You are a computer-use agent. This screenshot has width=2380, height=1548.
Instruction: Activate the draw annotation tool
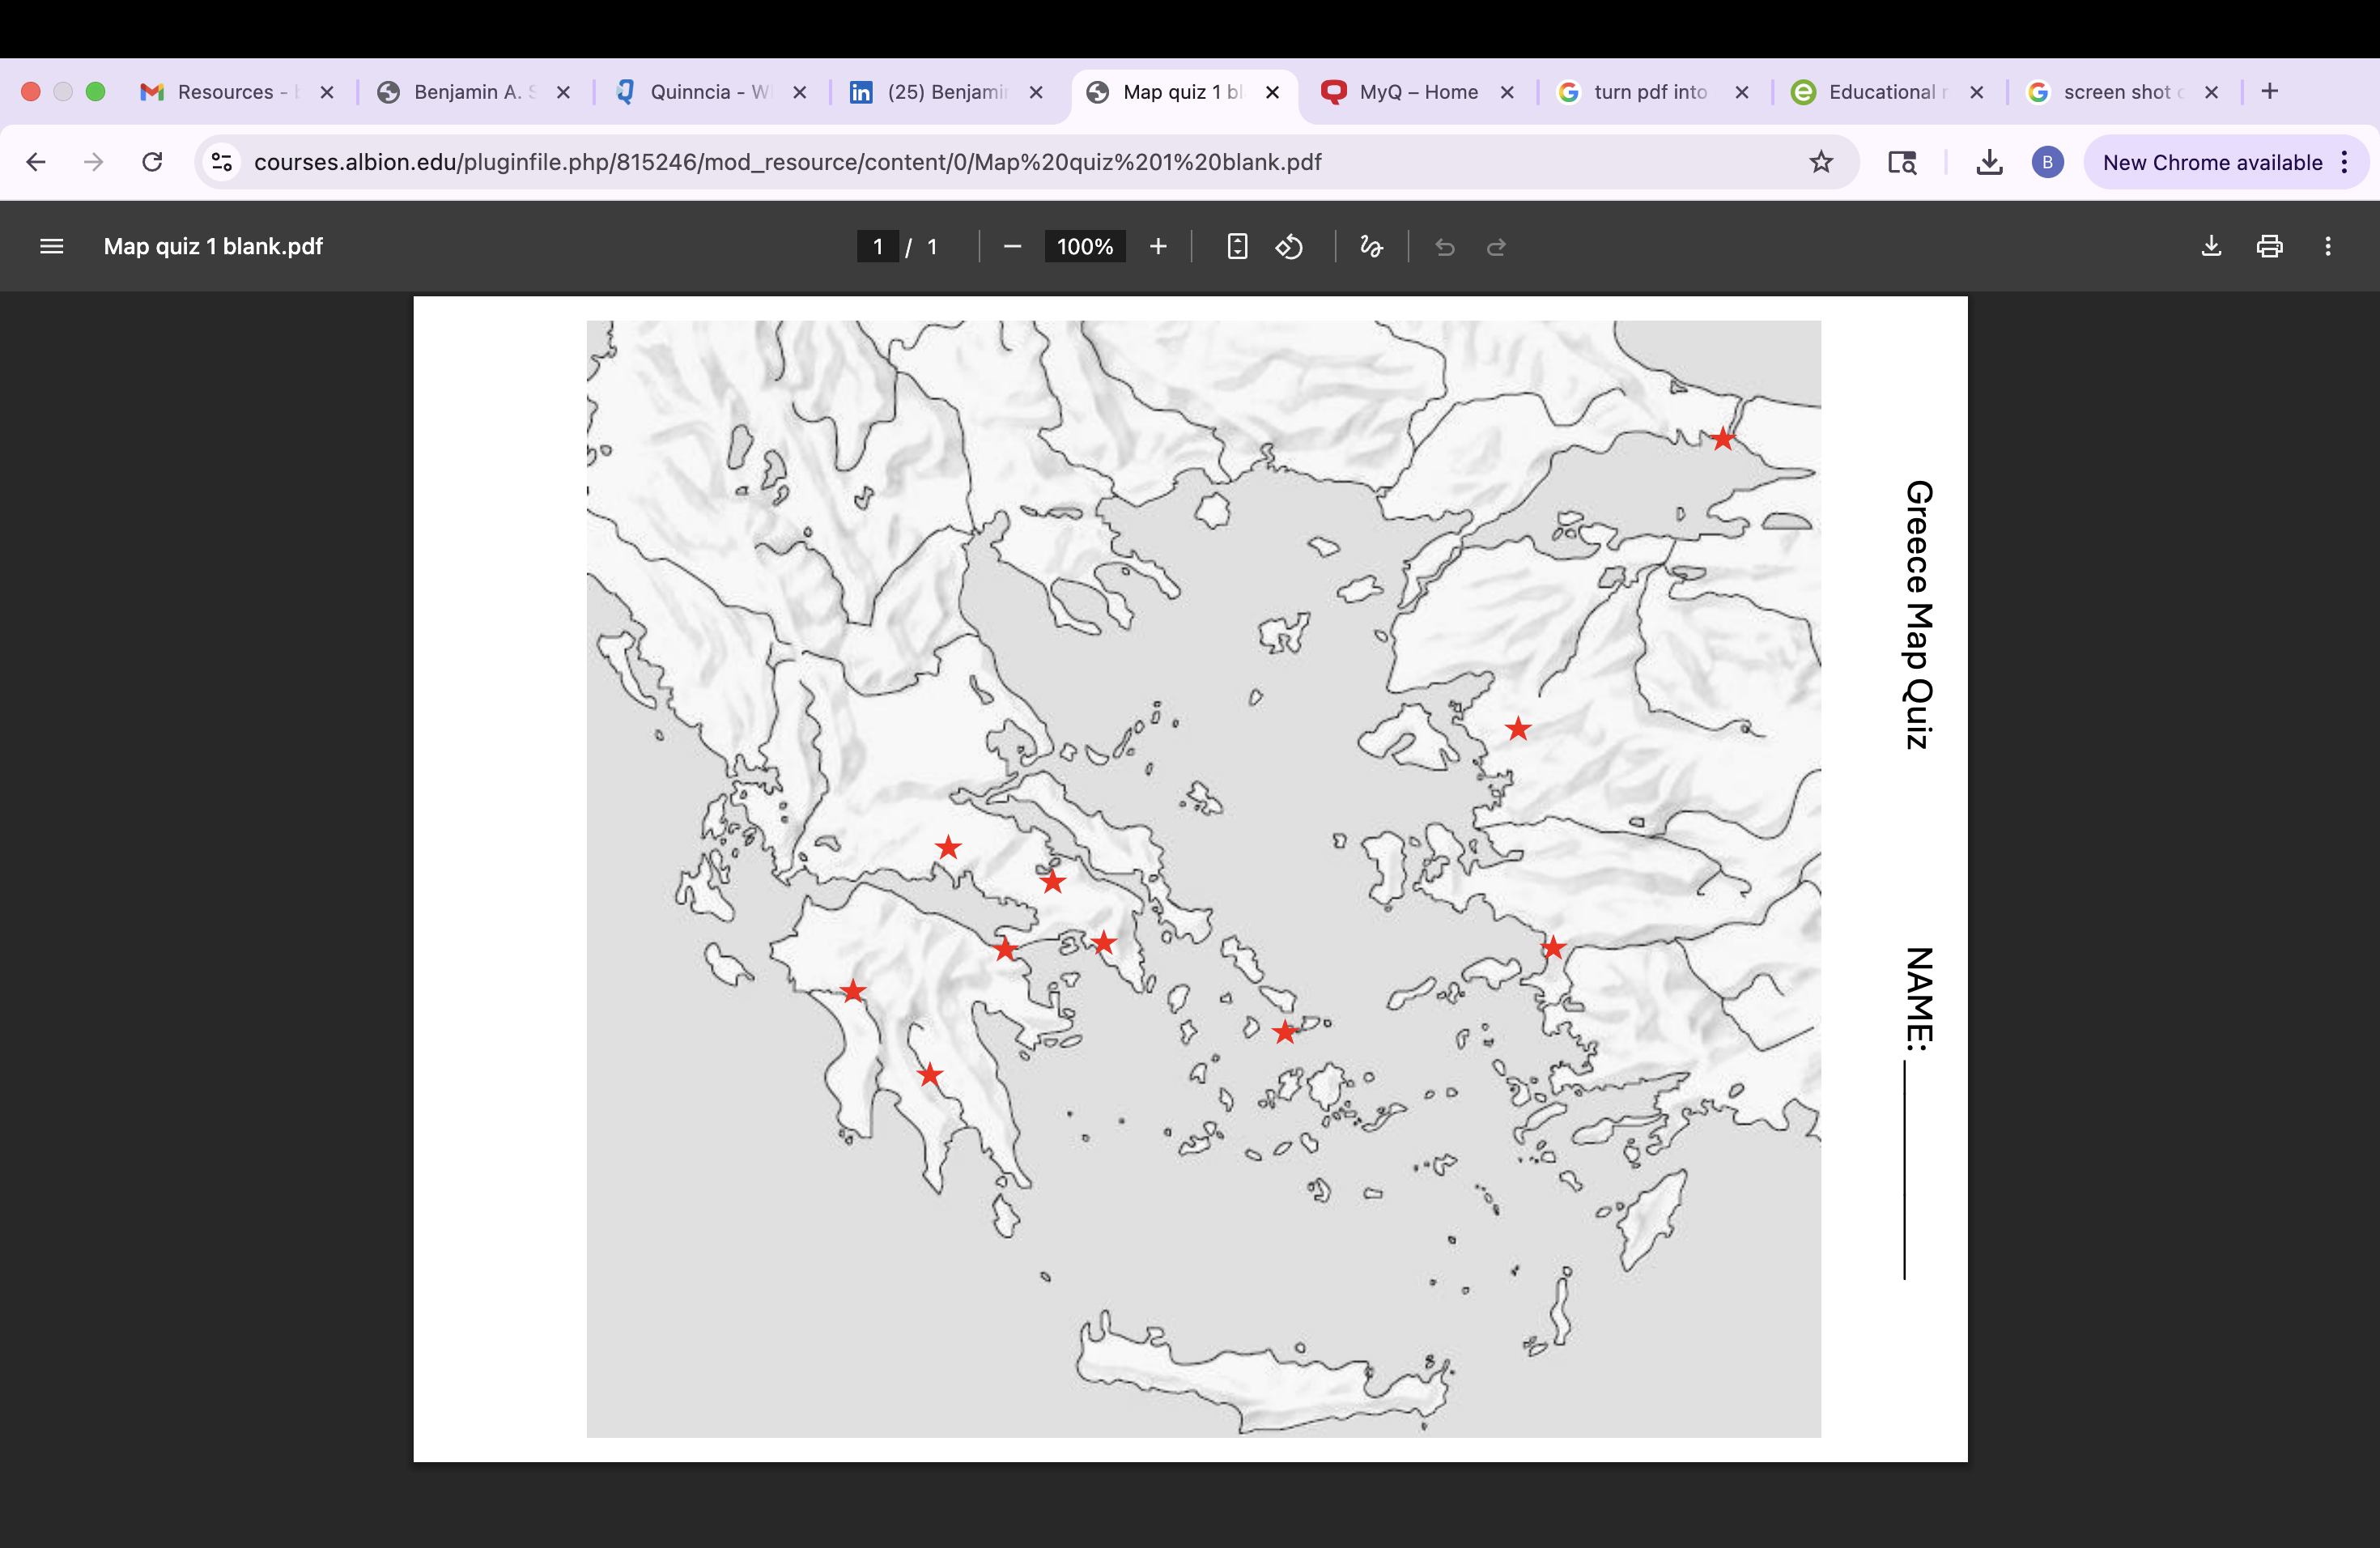point(1371,246)
